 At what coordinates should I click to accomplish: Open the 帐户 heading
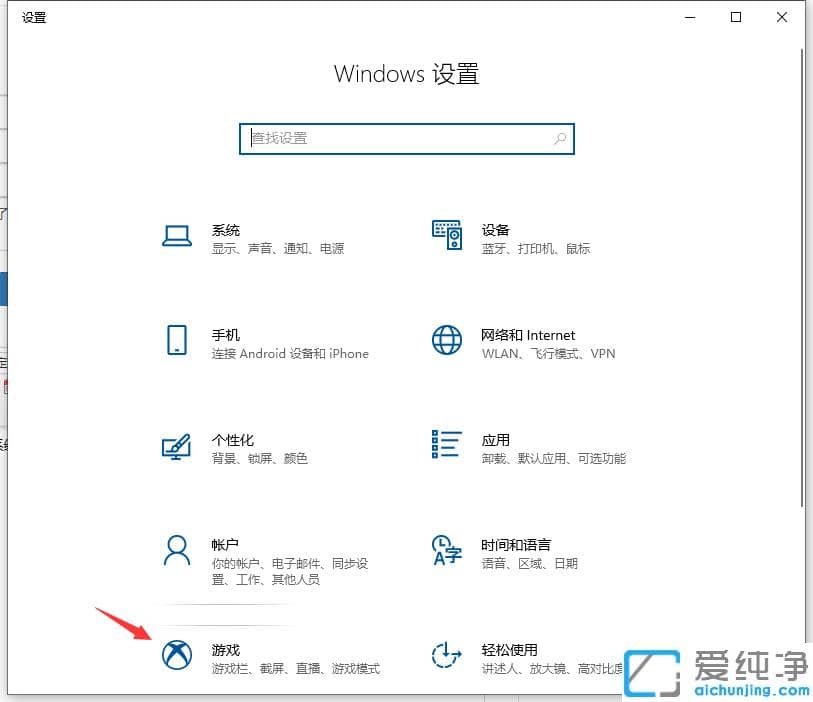(225, 545)
